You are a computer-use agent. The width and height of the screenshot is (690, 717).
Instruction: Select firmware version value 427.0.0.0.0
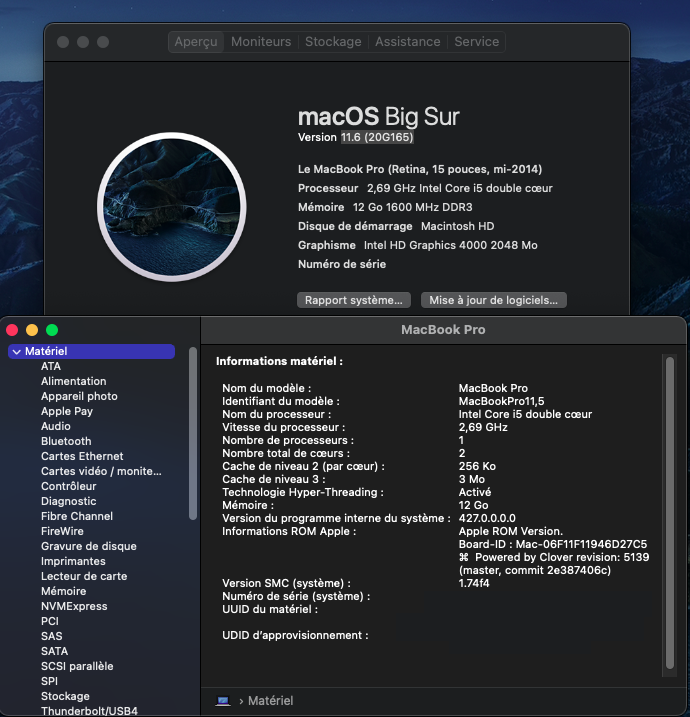487,519
